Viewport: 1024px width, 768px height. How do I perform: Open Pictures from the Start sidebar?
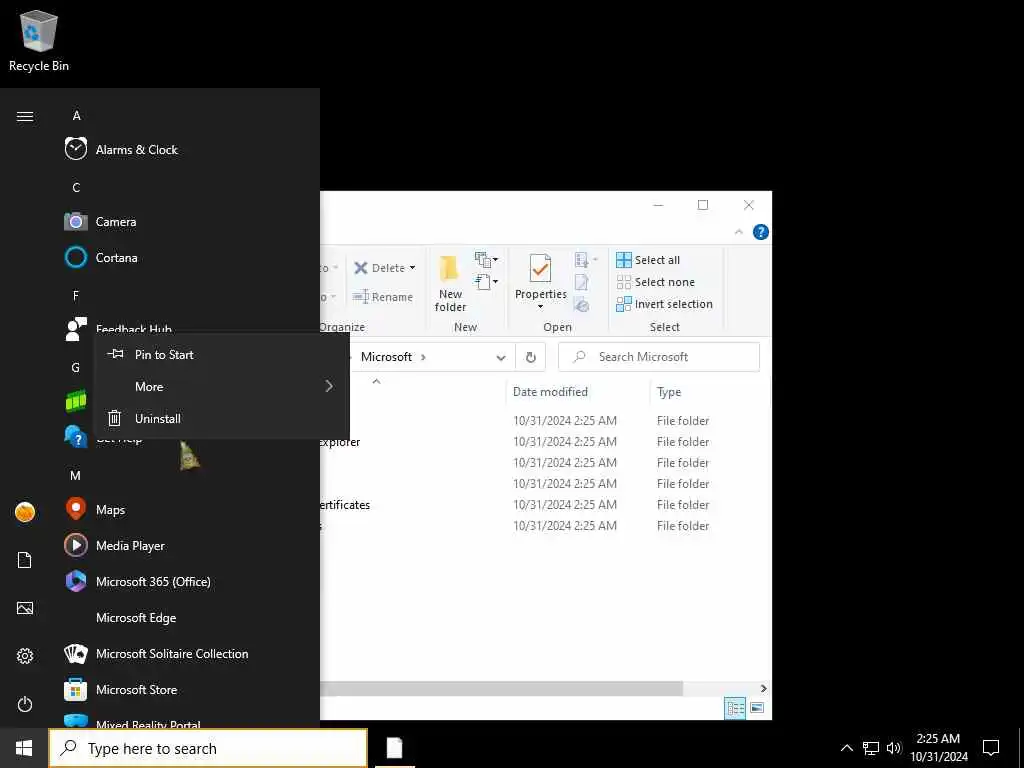(25, 608)
